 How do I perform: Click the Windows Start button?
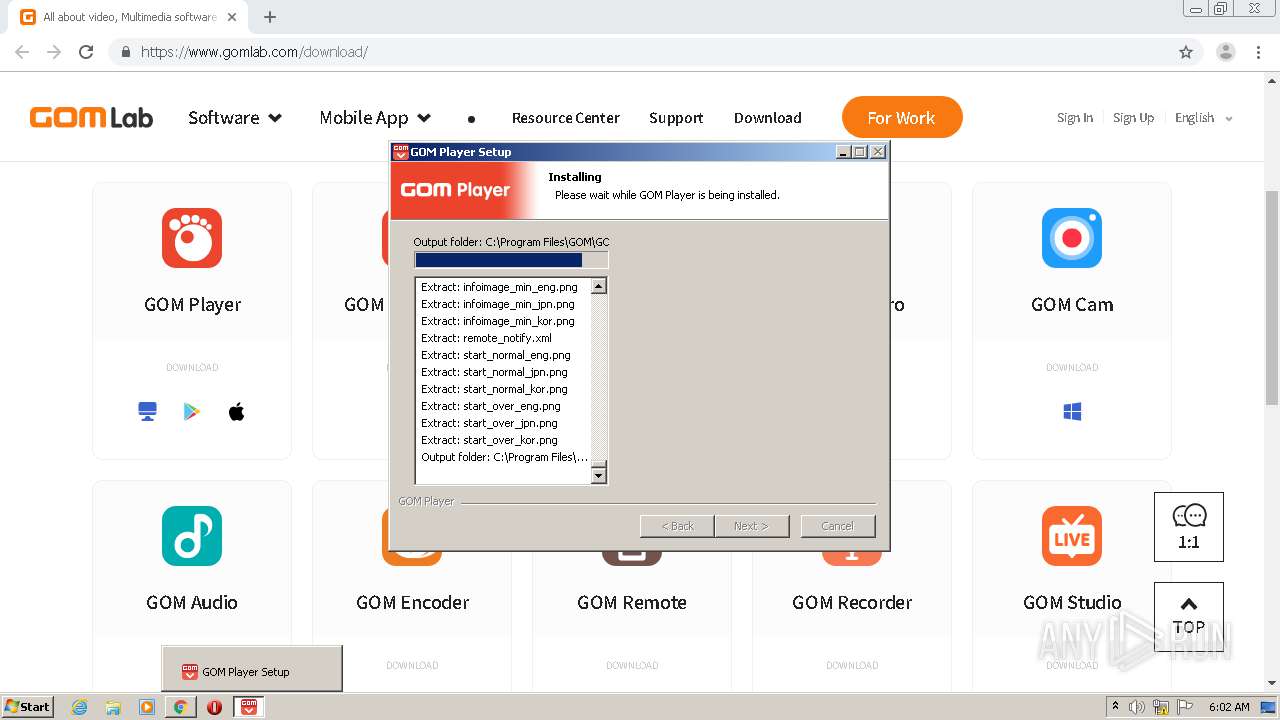click(27, 707)
